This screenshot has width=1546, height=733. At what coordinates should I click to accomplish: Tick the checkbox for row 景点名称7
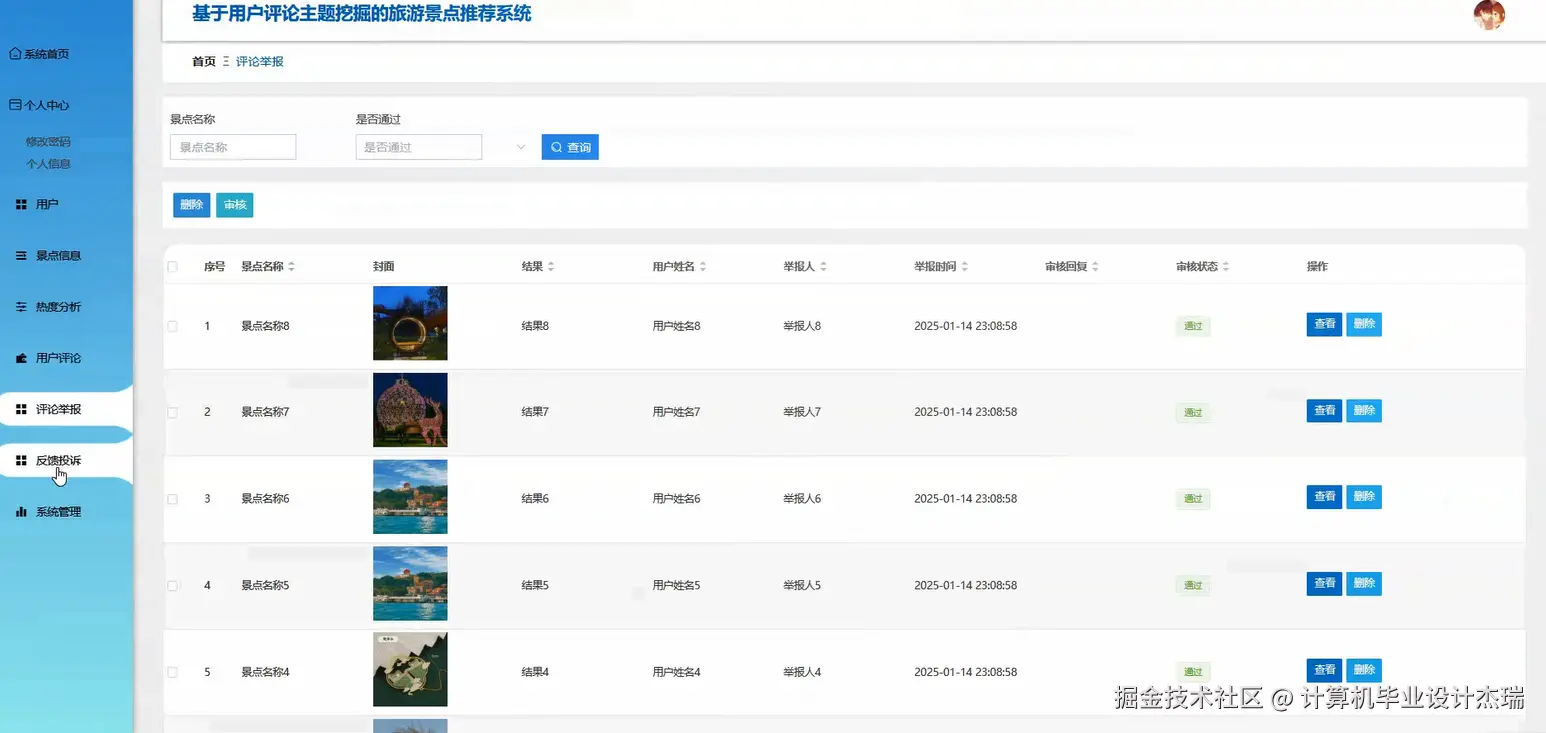click(173, 412)
